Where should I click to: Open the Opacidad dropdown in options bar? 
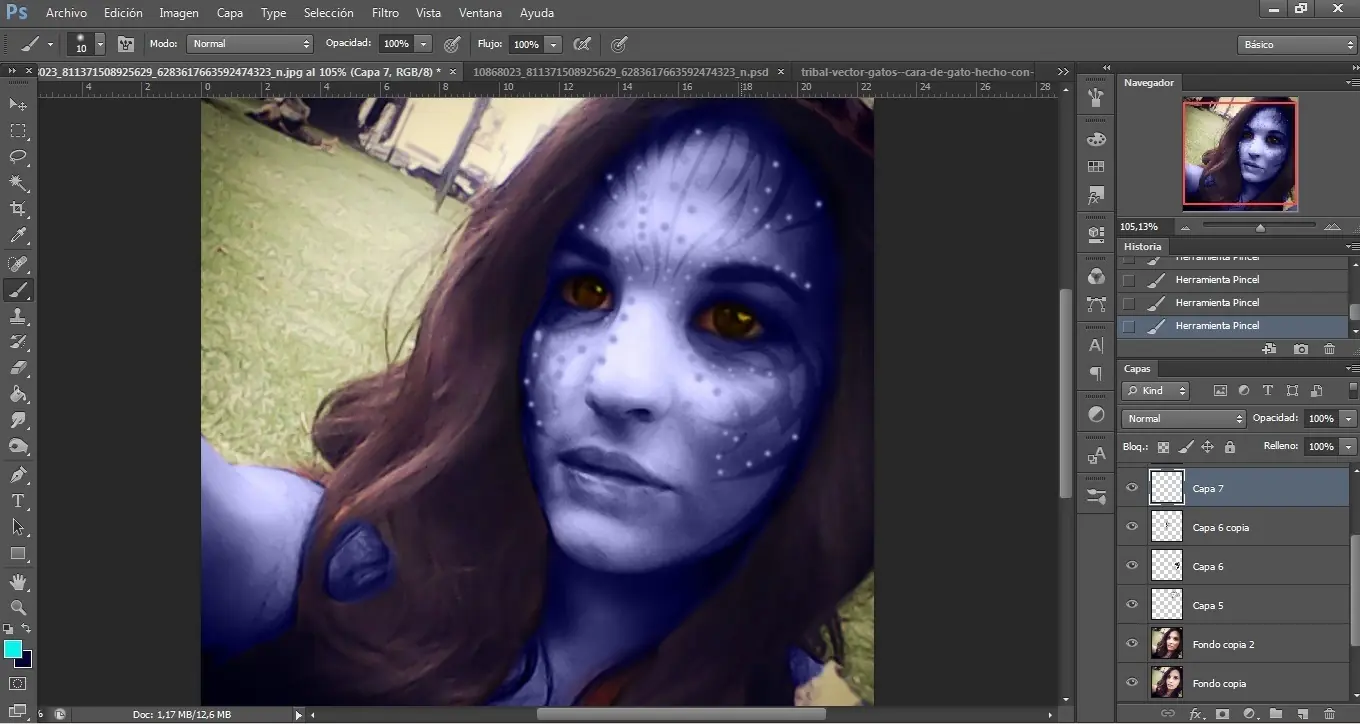point(423,44)
